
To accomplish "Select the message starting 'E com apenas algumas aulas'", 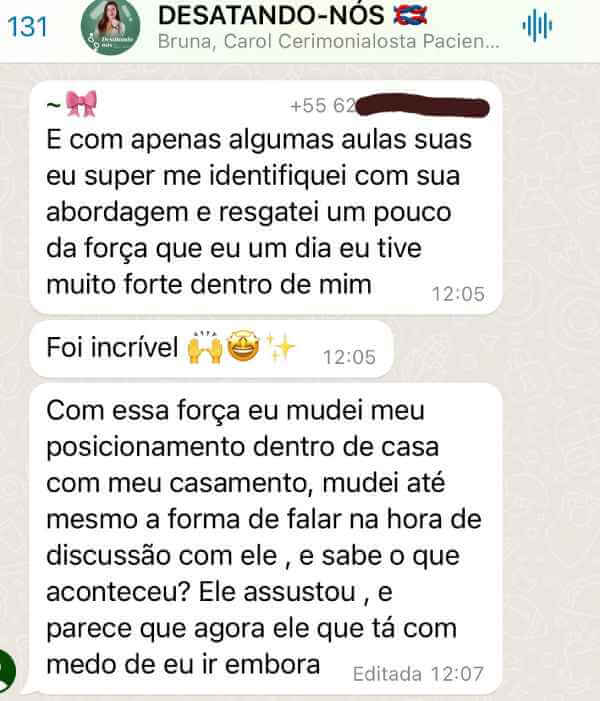I will click(x=266, y=197).
